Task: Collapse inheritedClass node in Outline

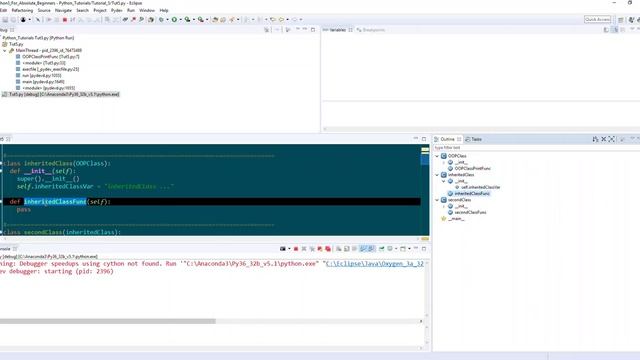Action: pos(437,175)
